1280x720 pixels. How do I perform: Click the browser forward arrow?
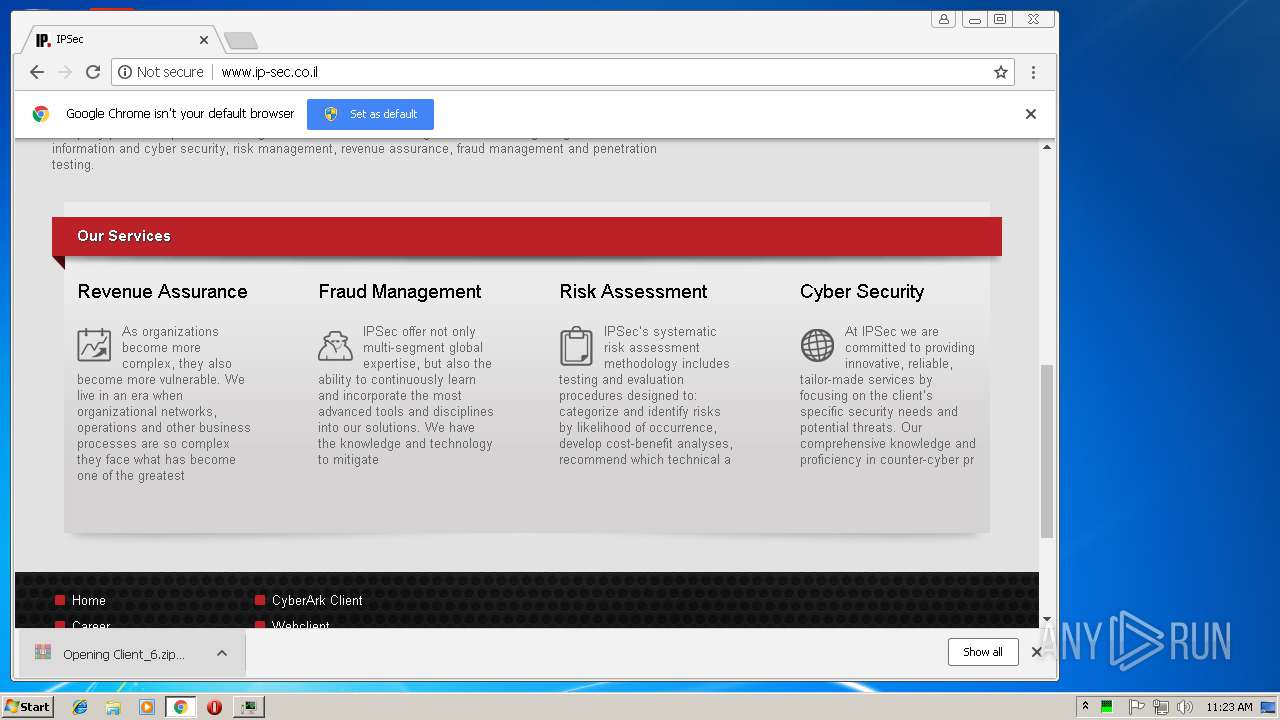point(65,72)
